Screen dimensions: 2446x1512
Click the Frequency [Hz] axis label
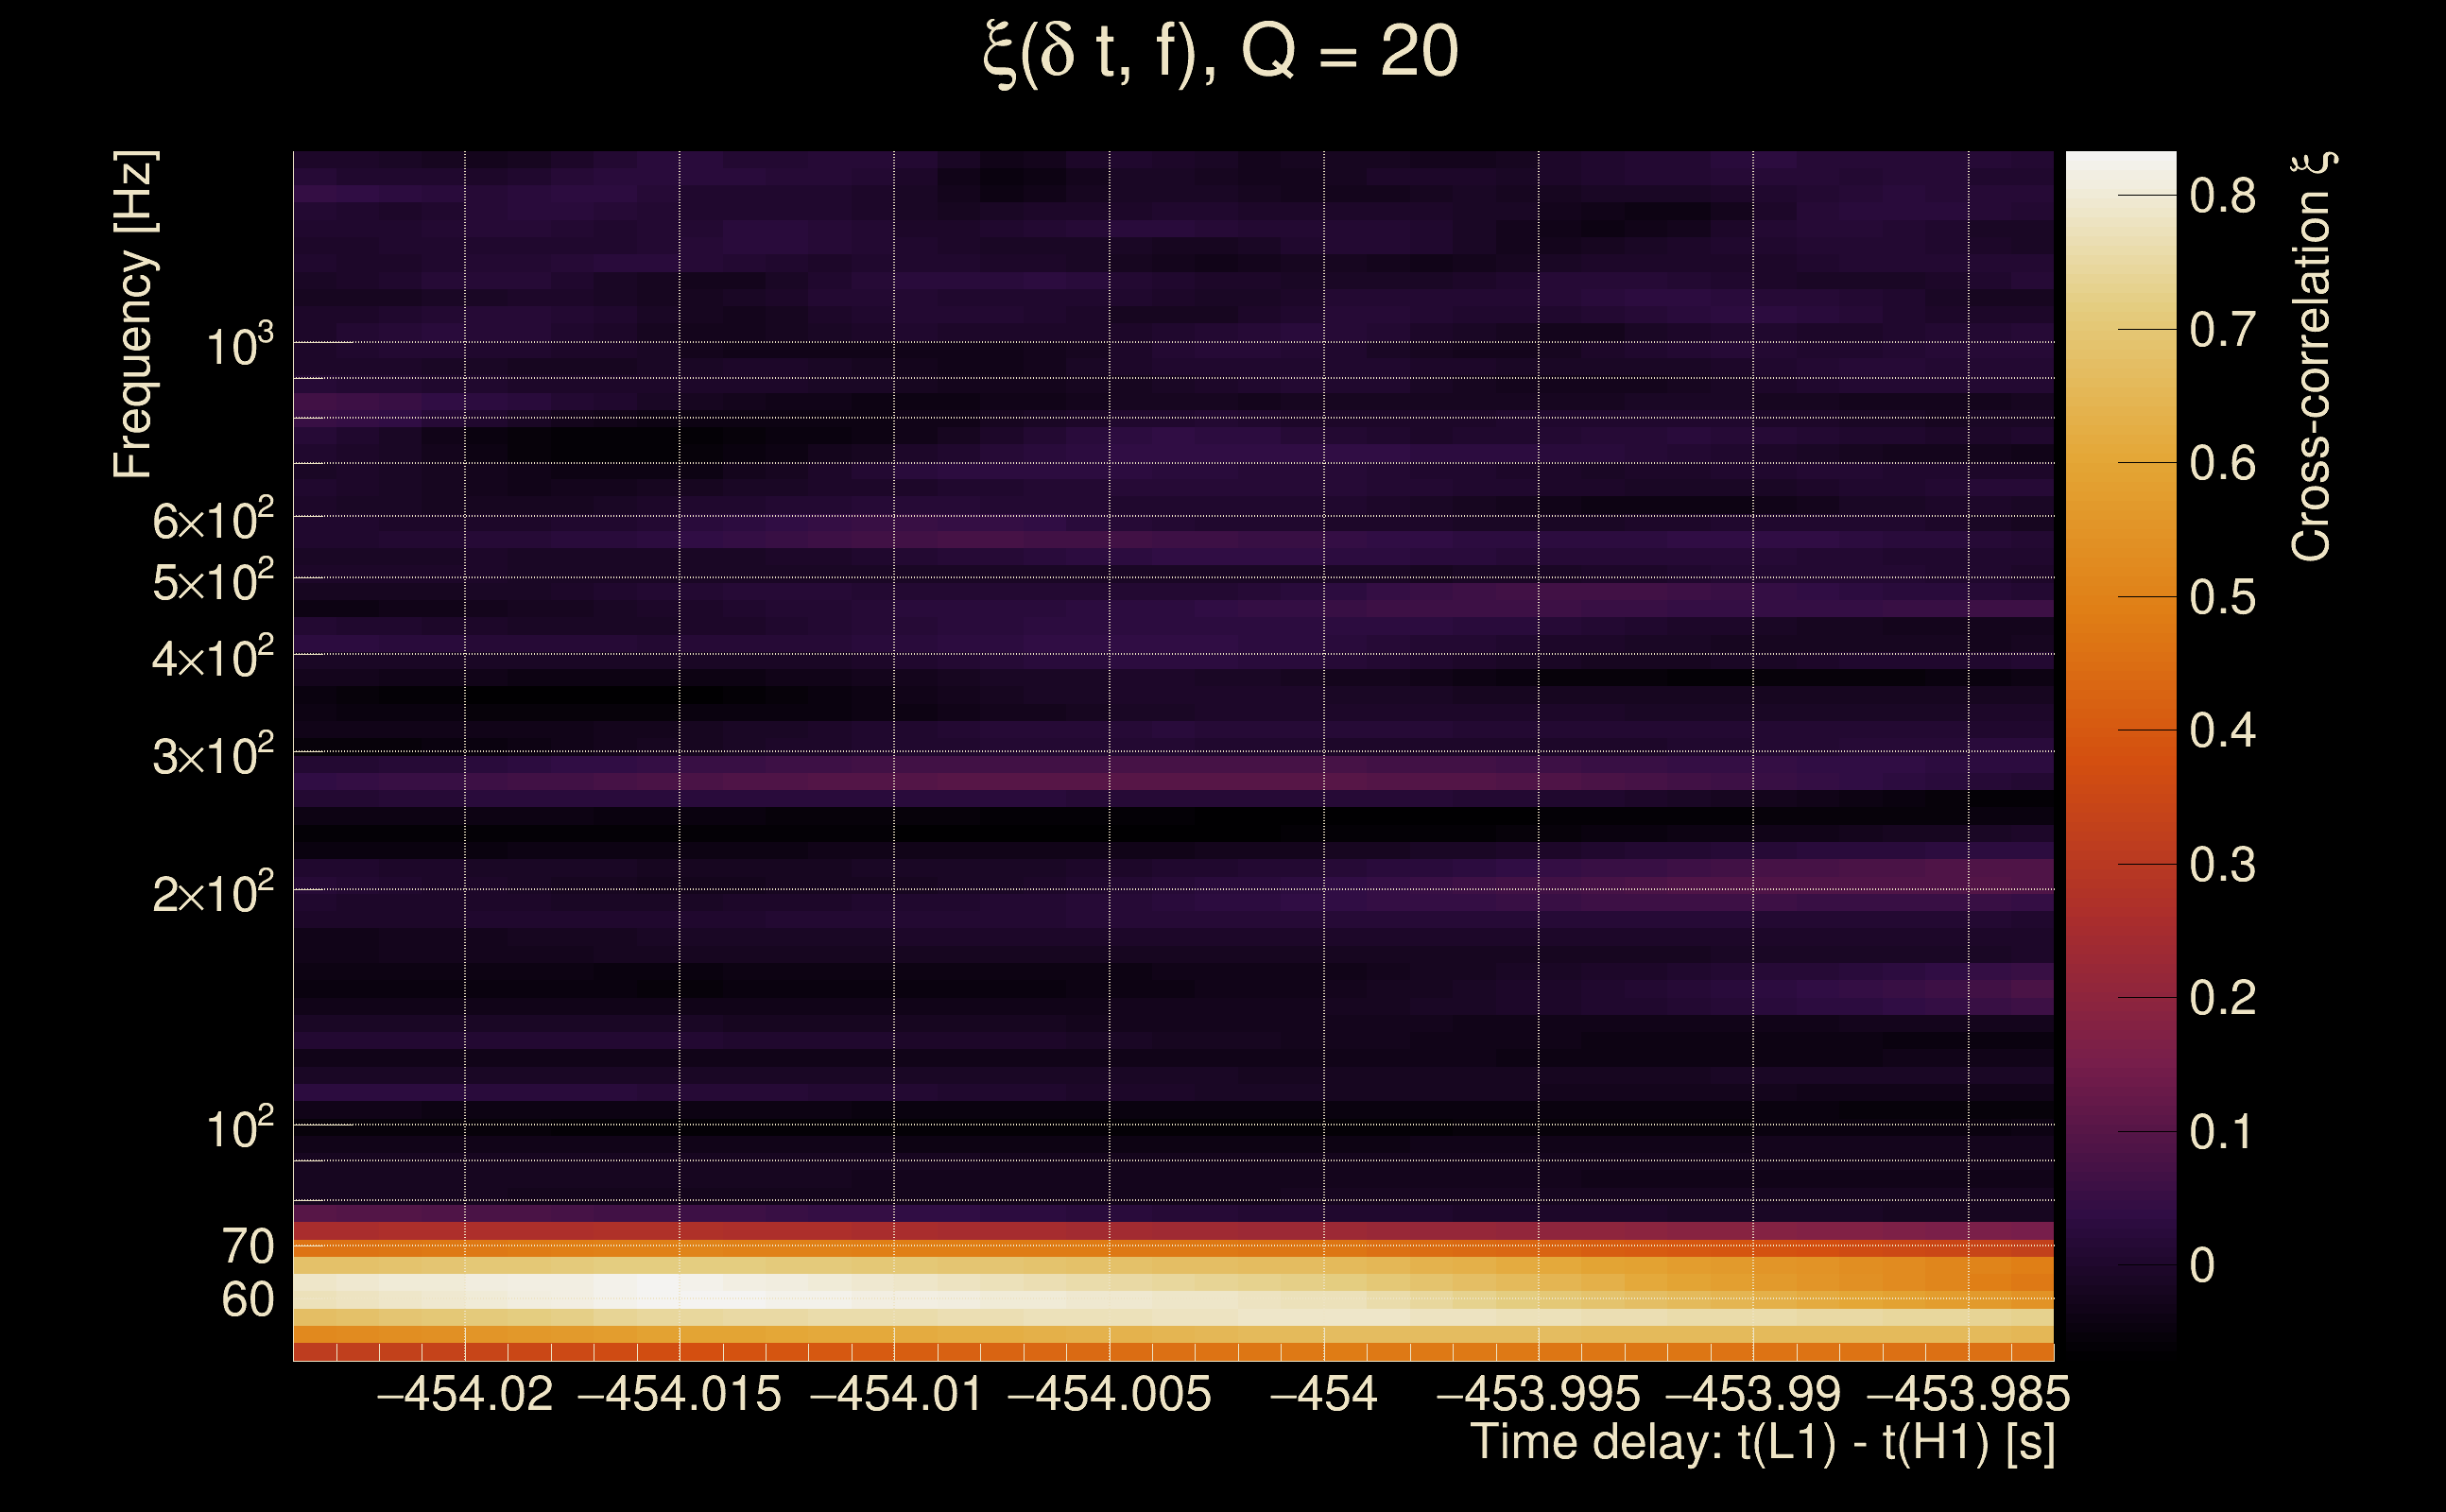134,315
